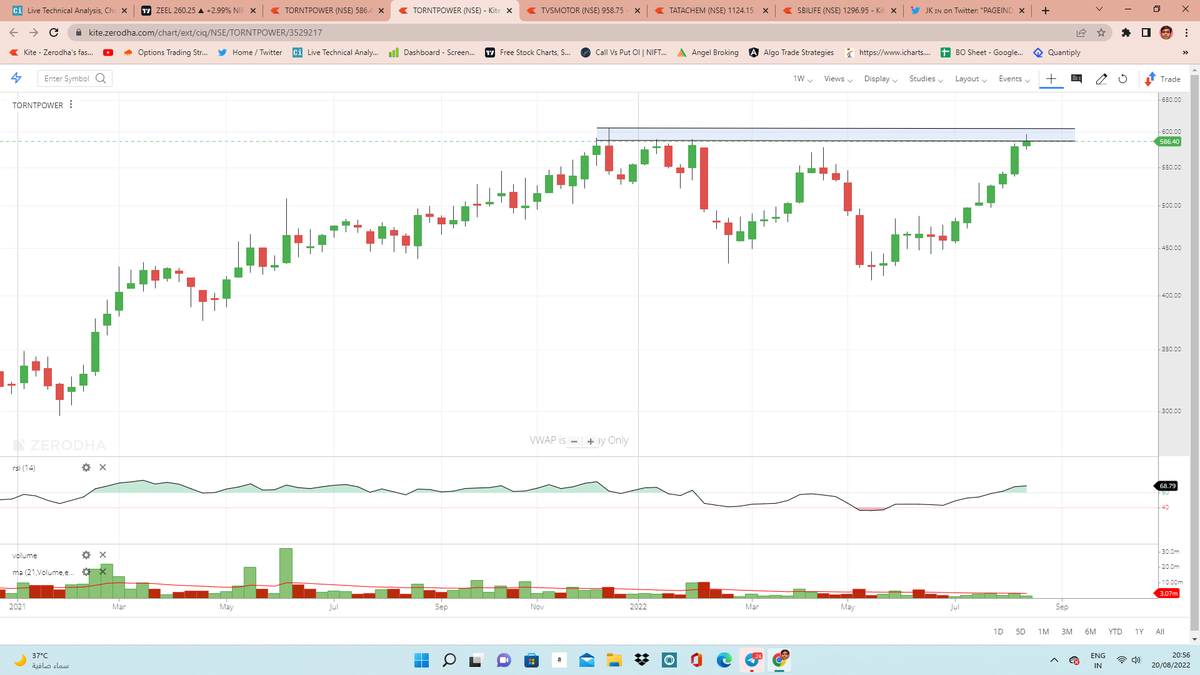Open the taskbar weather widget
Image resolution: width=1200 pixels, height=675 pixels.
(x=42, y=659)
